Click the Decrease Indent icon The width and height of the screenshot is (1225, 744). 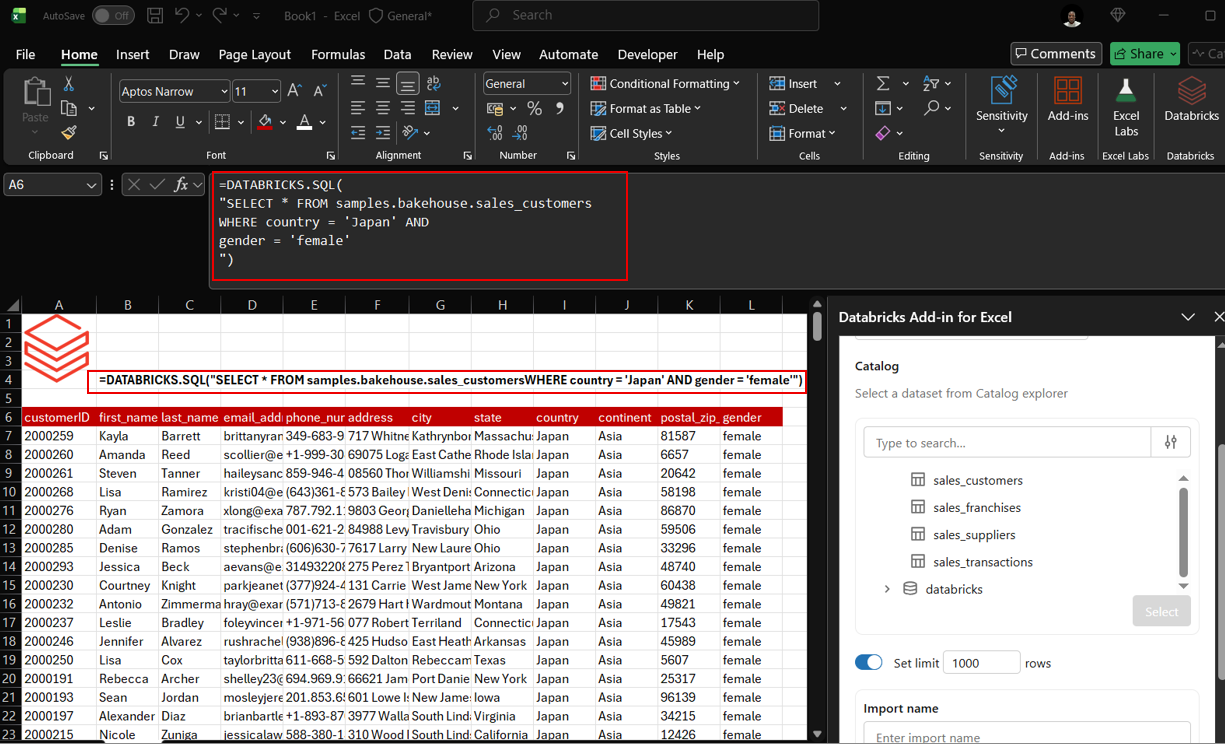click(x=358, y=132)
